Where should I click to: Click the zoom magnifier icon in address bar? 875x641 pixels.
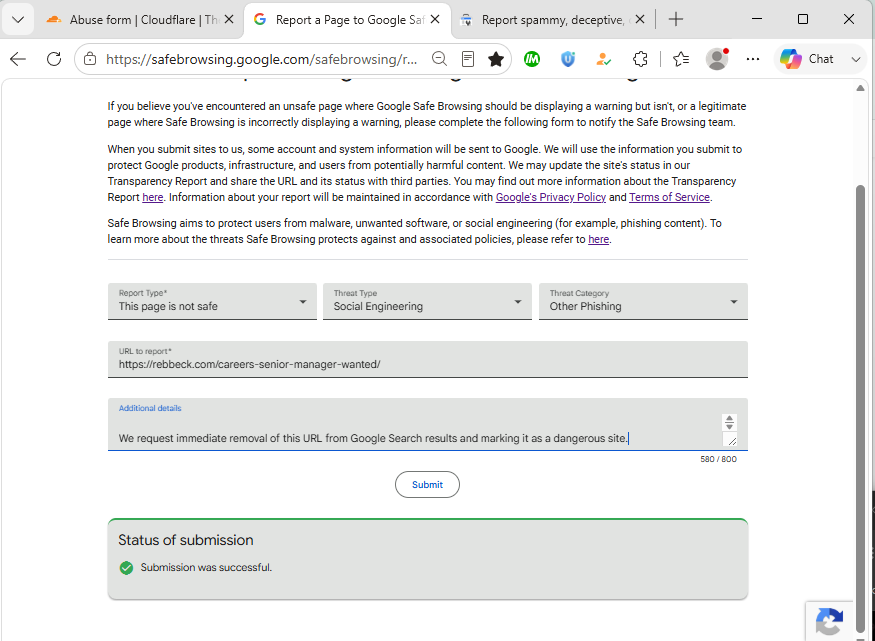pyautogui.click(x=440, y=59)
